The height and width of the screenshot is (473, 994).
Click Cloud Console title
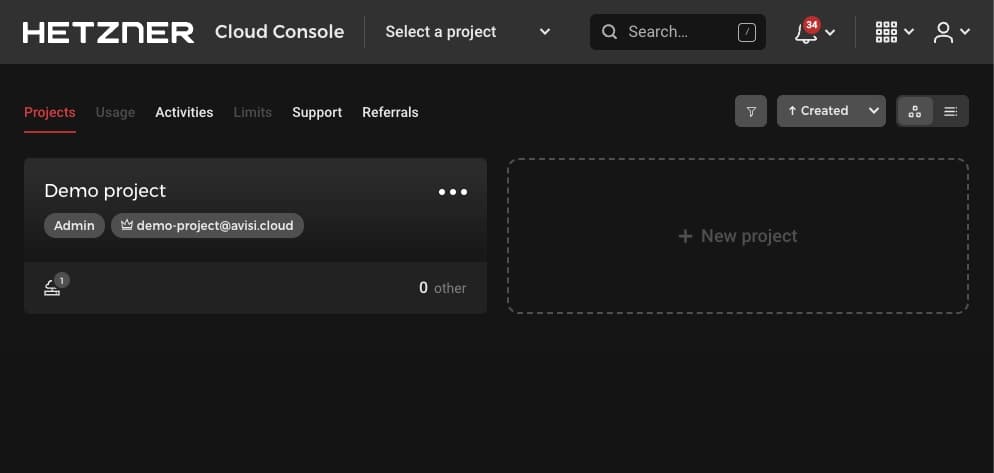(x=280, y=32)
